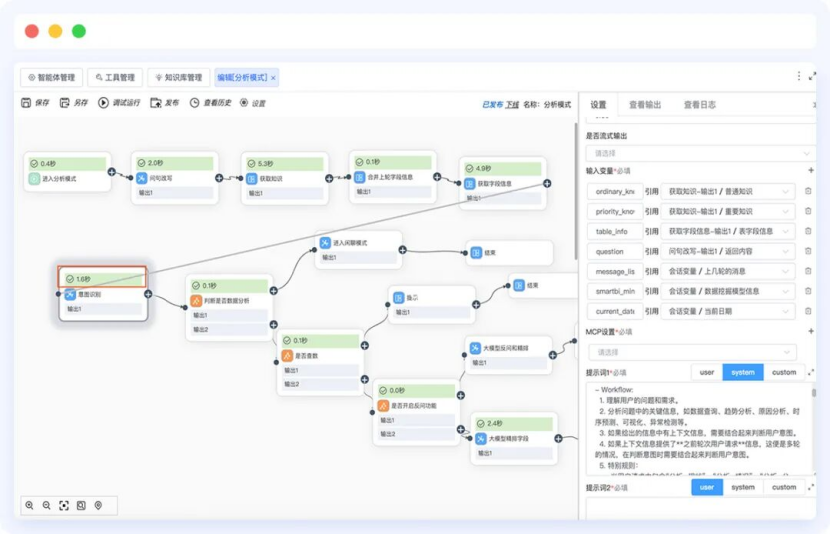The width and height of the screenshot is (830, 534).
Task: Click the 下线 offline link
Action: [512, 104]
